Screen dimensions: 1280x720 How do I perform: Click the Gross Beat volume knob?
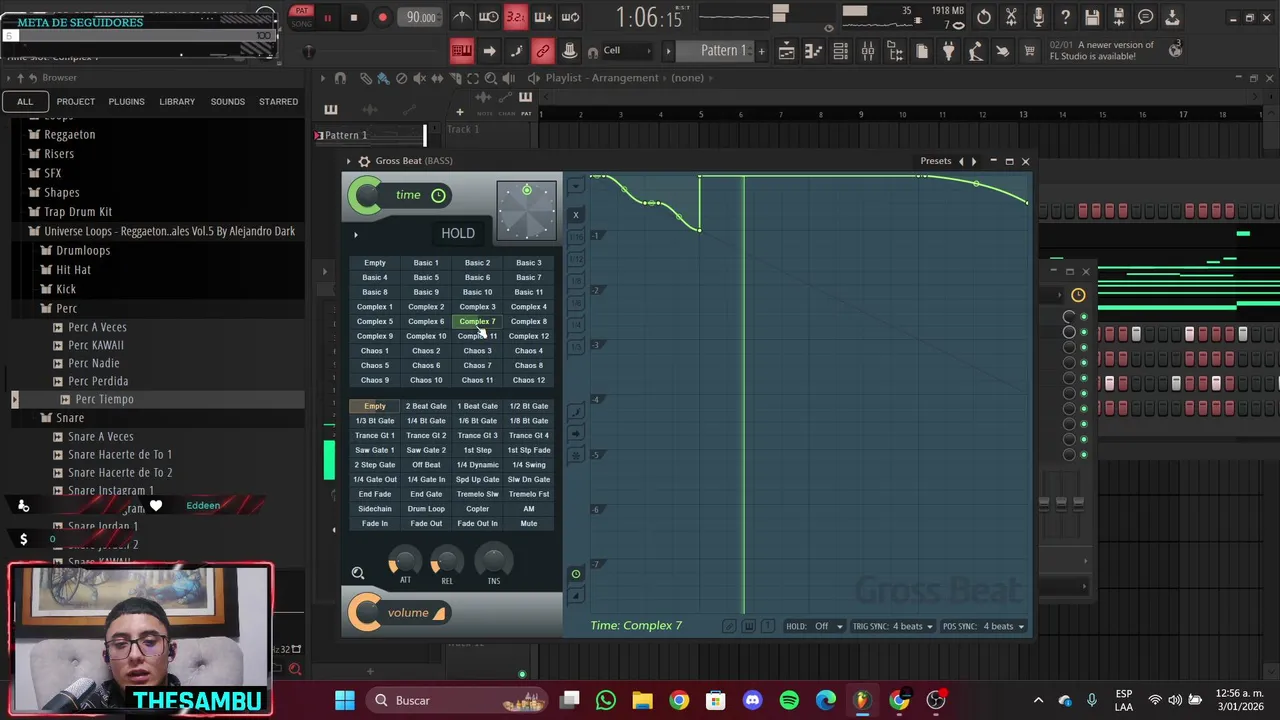point(367,612)
